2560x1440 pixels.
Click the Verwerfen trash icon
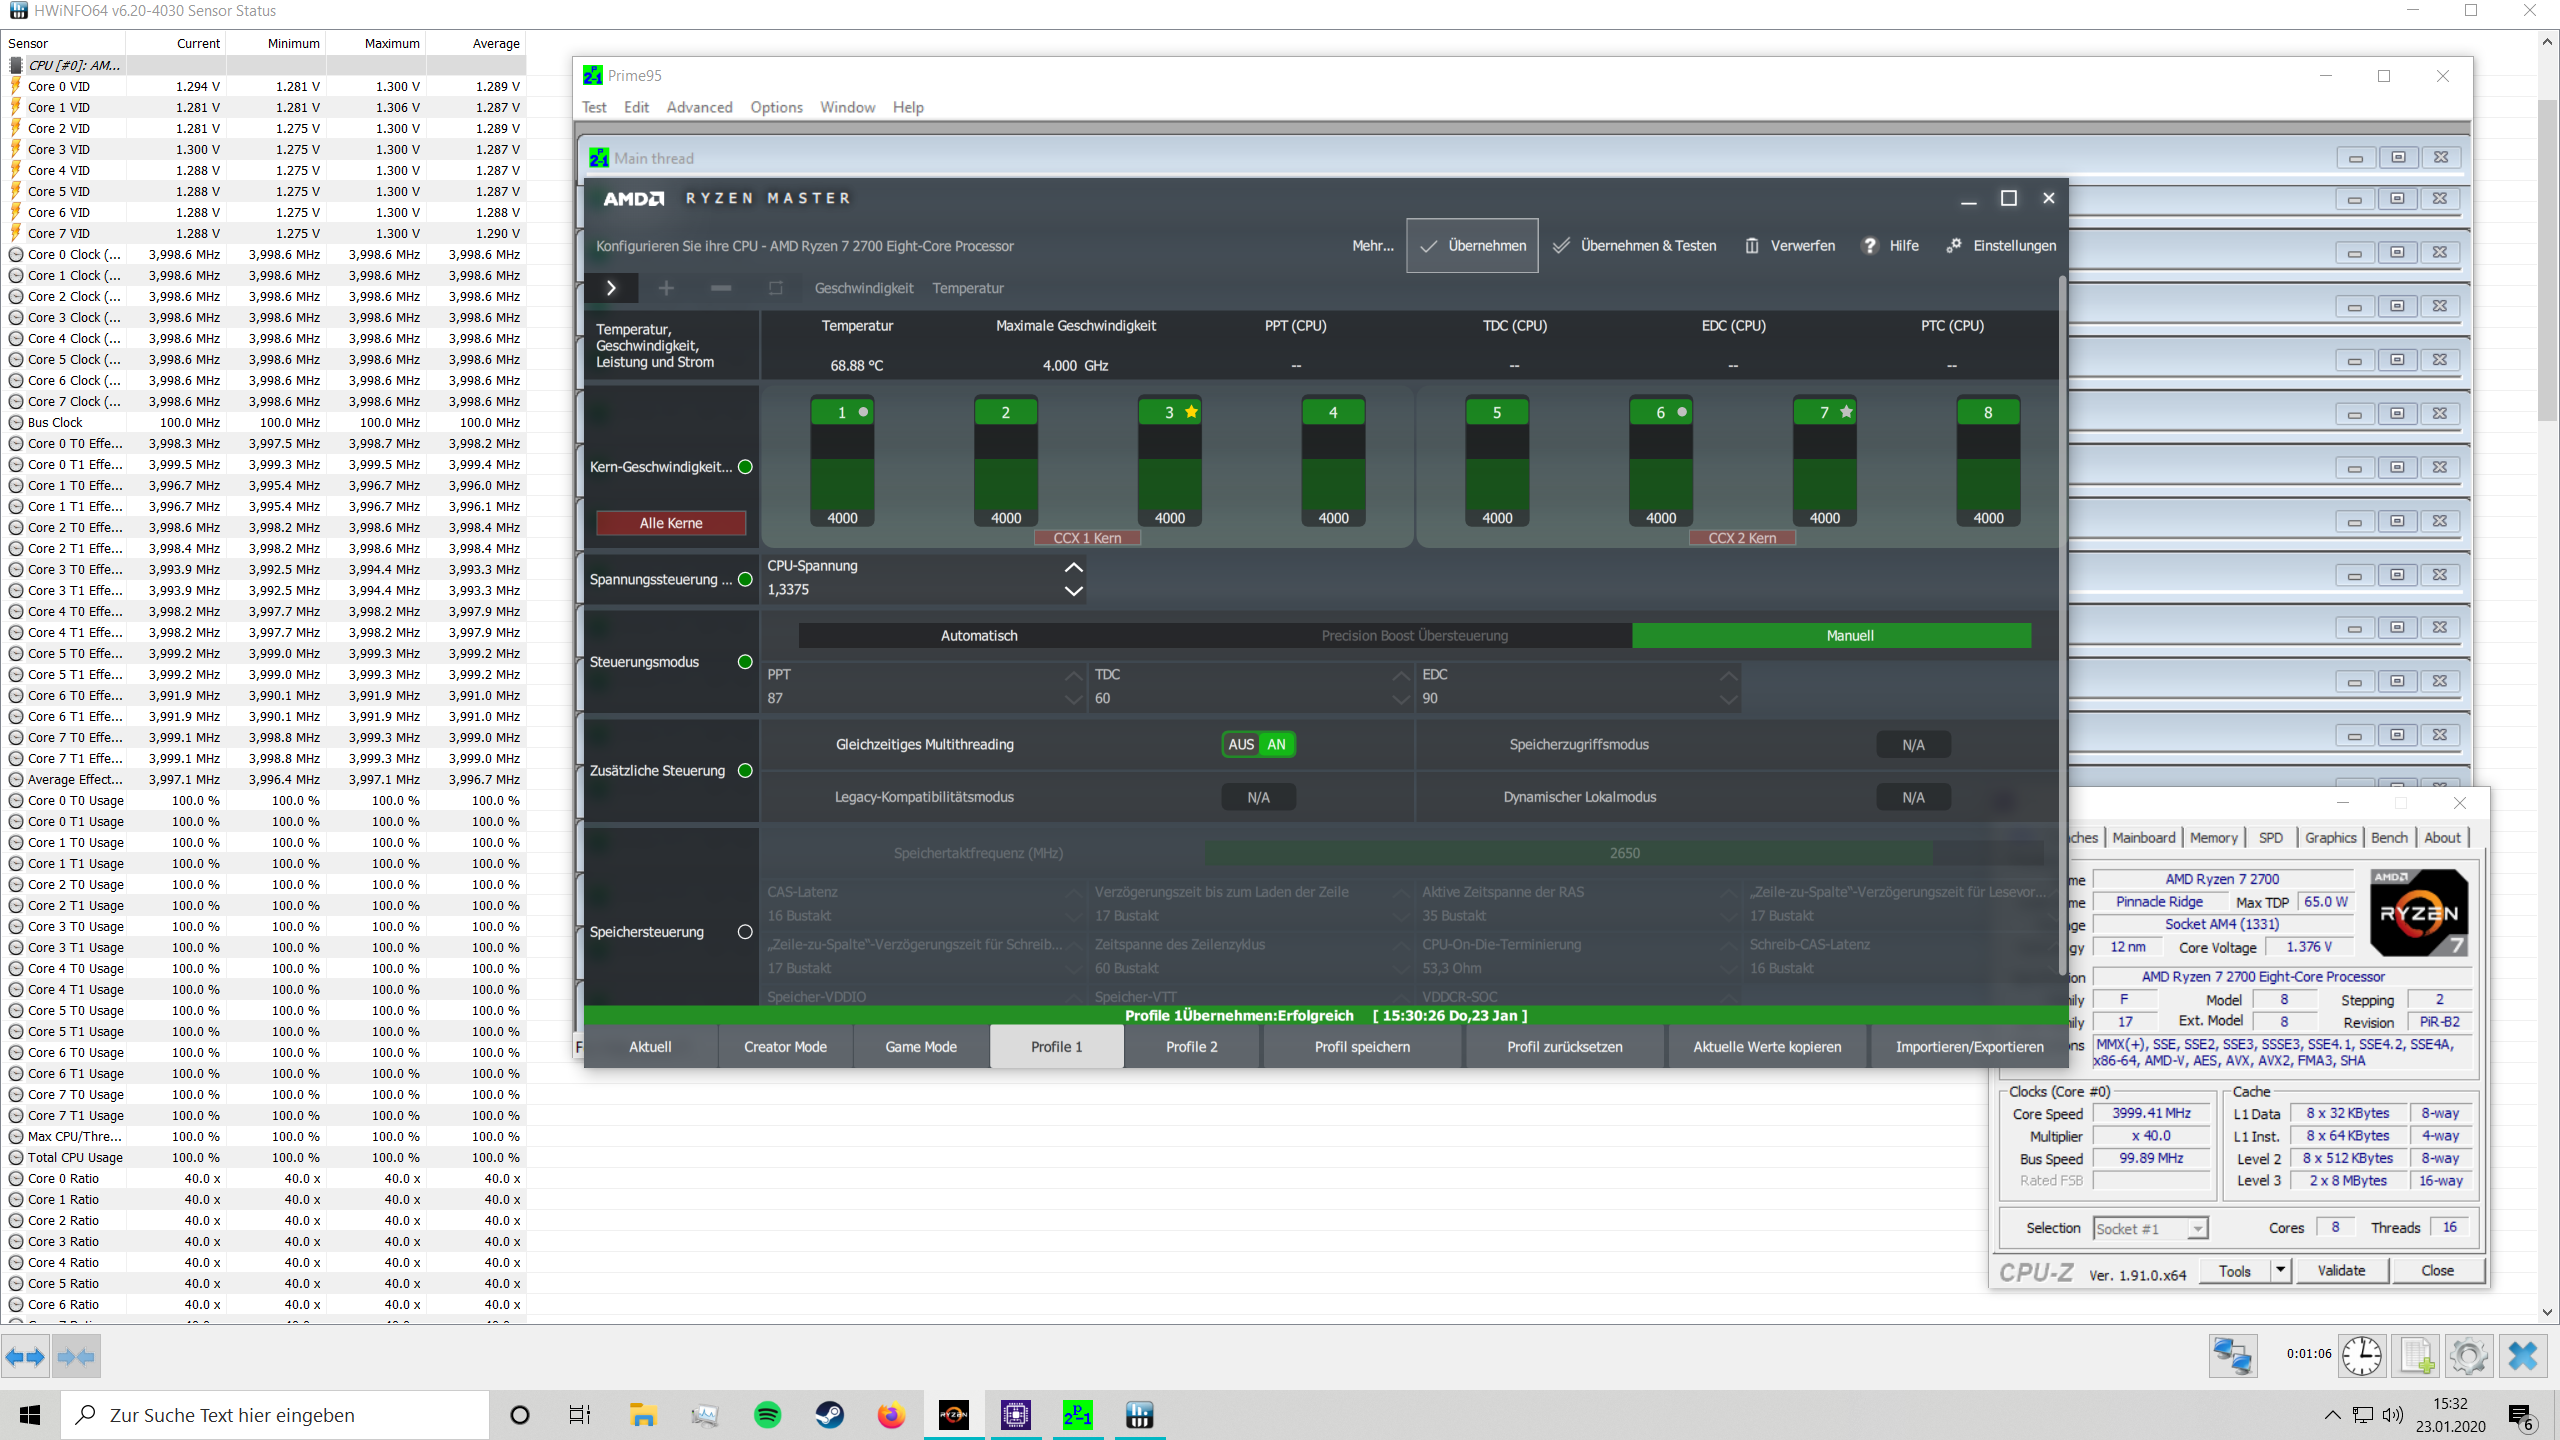coord(1751,245)
